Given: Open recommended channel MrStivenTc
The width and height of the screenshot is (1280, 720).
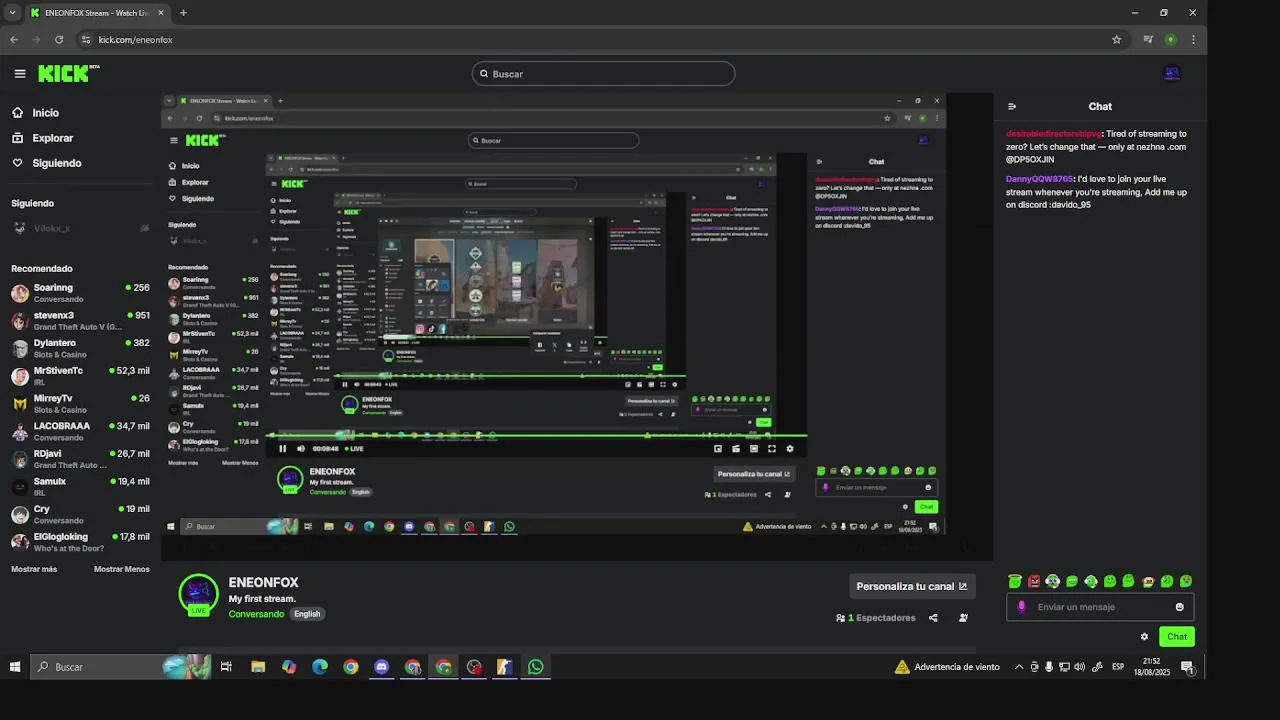Looking at the screenshot, I should [80, 376].
